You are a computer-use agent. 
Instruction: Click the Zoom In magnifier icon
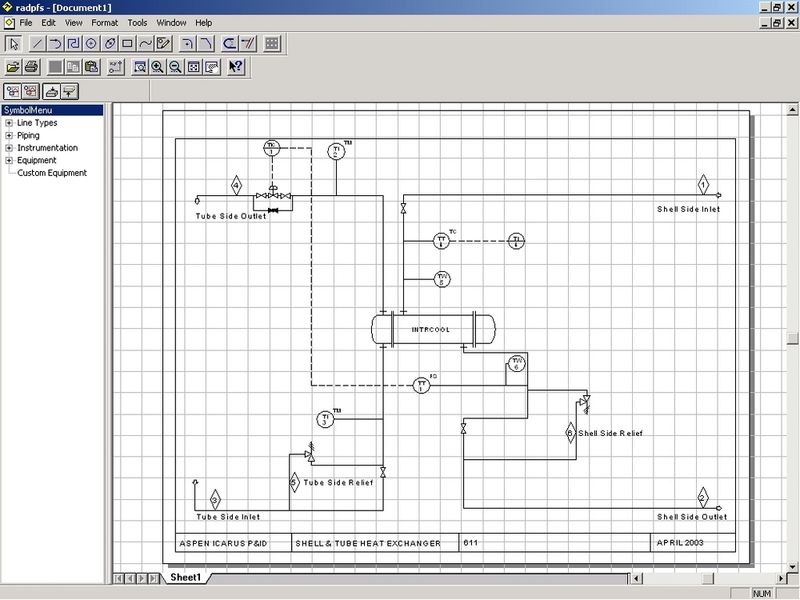158,67
